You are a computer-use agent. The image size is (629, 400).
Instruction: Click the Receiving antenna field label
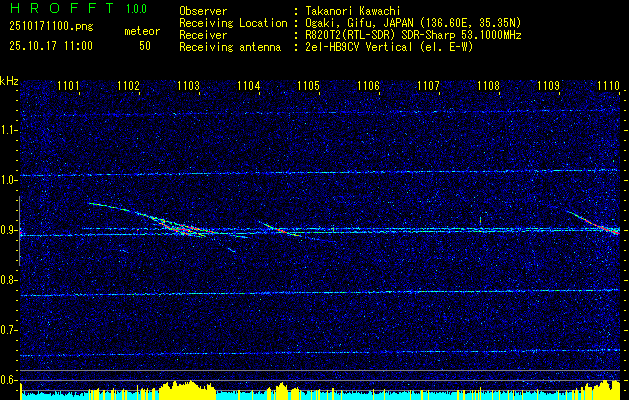tap(230, 47)
